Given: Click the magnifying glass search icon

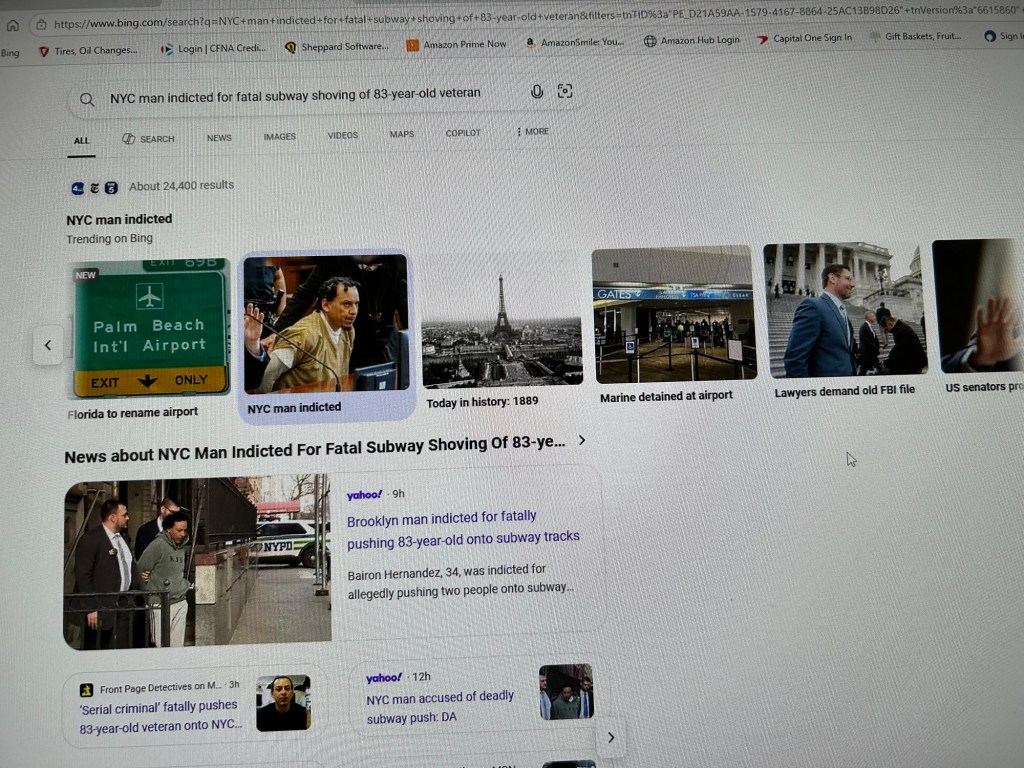Looking at the screenshot, I should tap(87, 99).
